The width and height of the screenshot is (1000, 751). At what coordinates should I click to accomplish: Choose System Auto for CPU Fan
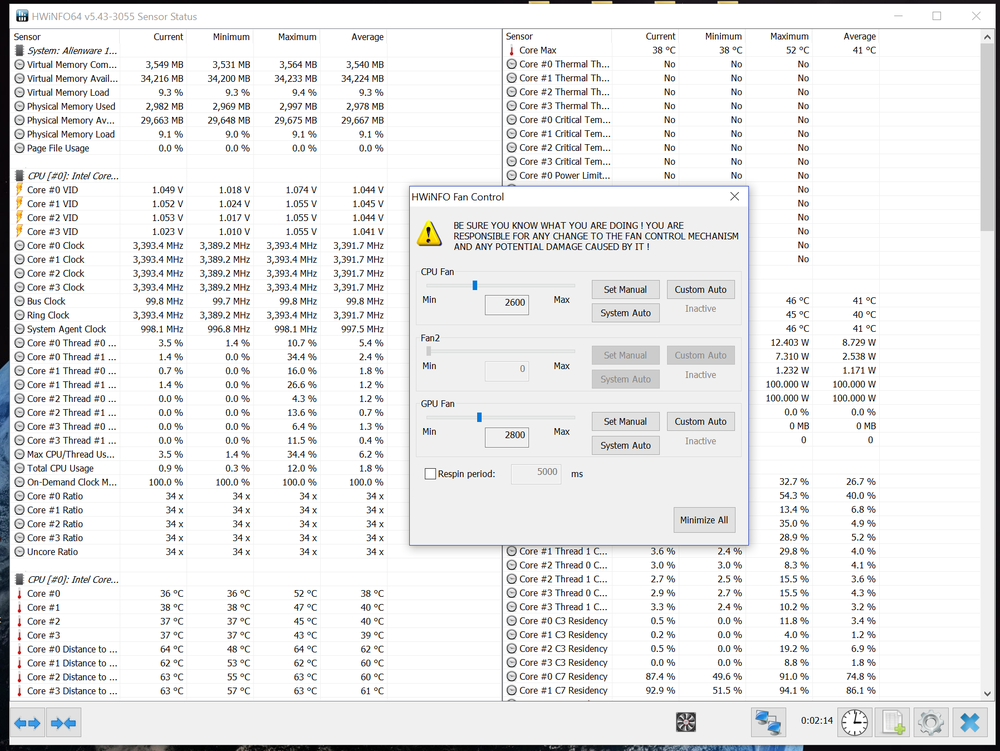(x=626, y=313)
